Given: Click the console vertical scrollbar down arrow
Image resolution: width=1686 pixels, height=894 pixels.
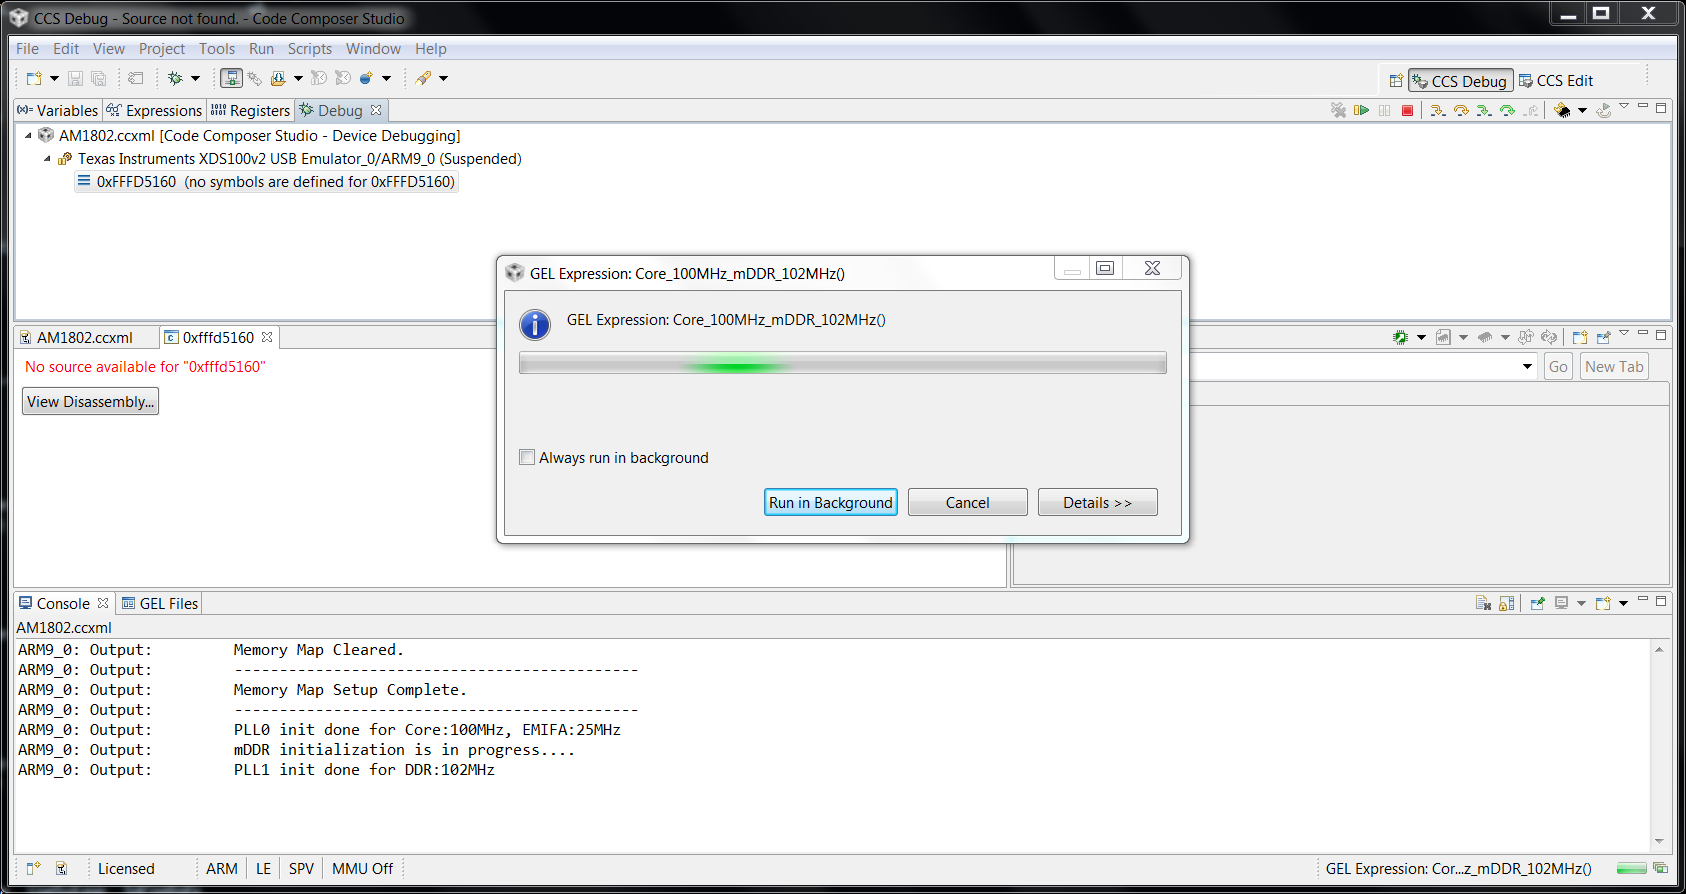Looking at the screenshot, I should click(1659, 841).
